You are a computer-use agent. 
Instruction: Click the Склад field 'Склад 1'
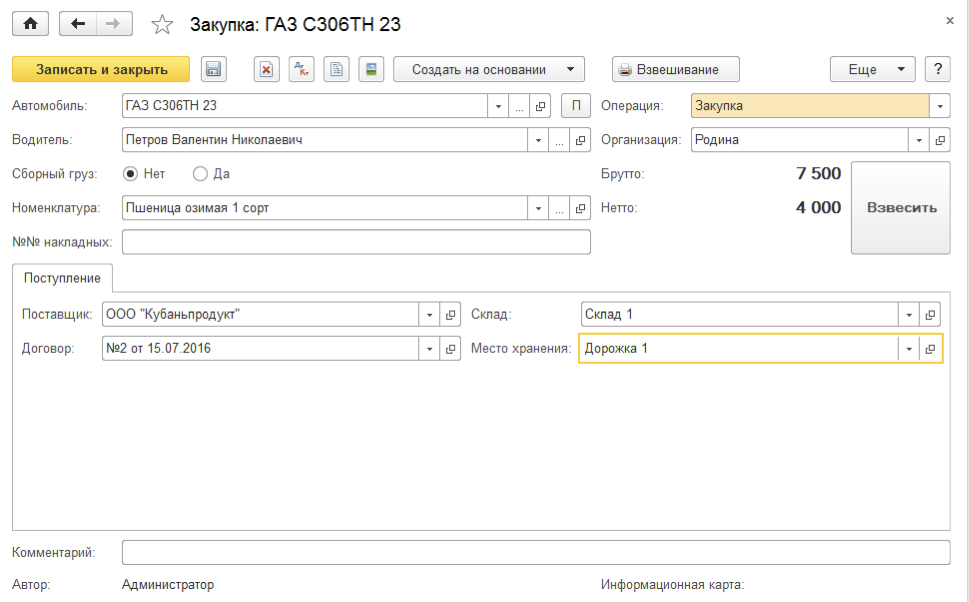pyautogui.click(x=739, y=315)
